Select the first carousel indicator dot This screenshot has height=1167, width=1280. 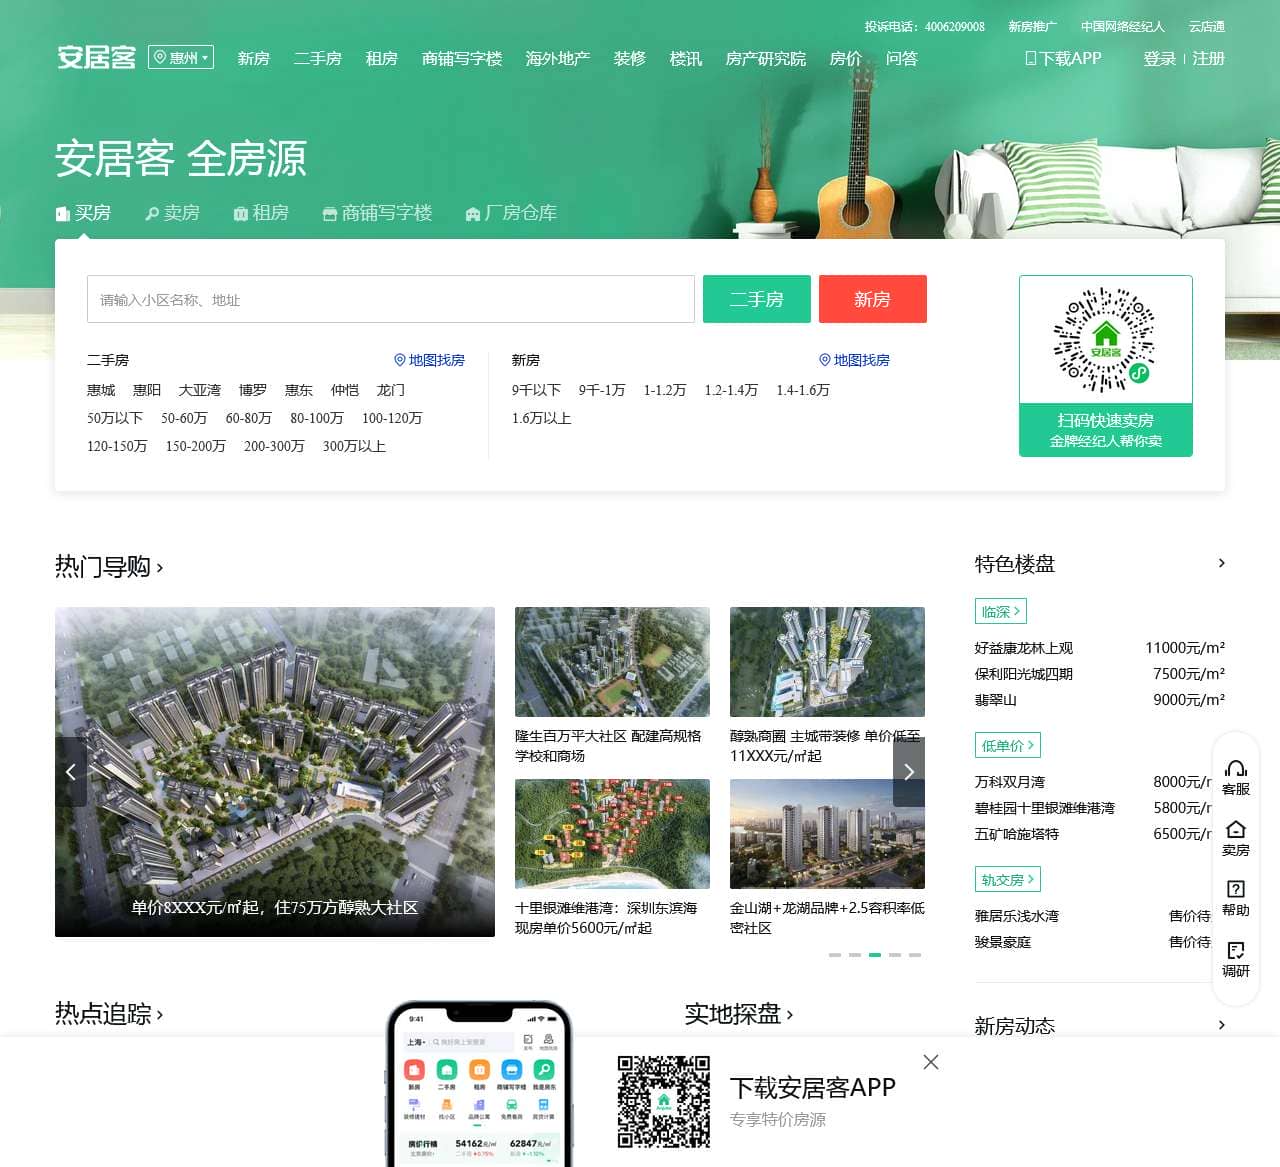(x=835, y=955)
